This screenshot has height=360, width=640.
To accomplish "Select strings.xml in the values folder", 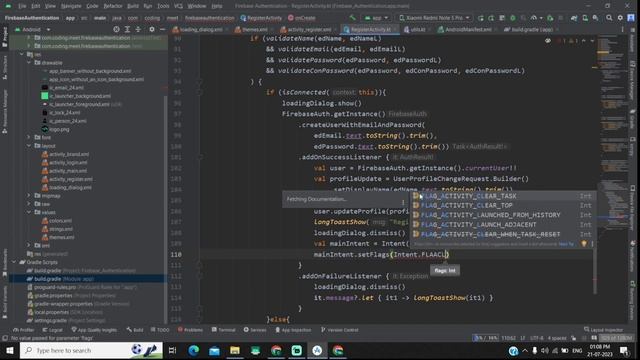I will coord(61,229).
